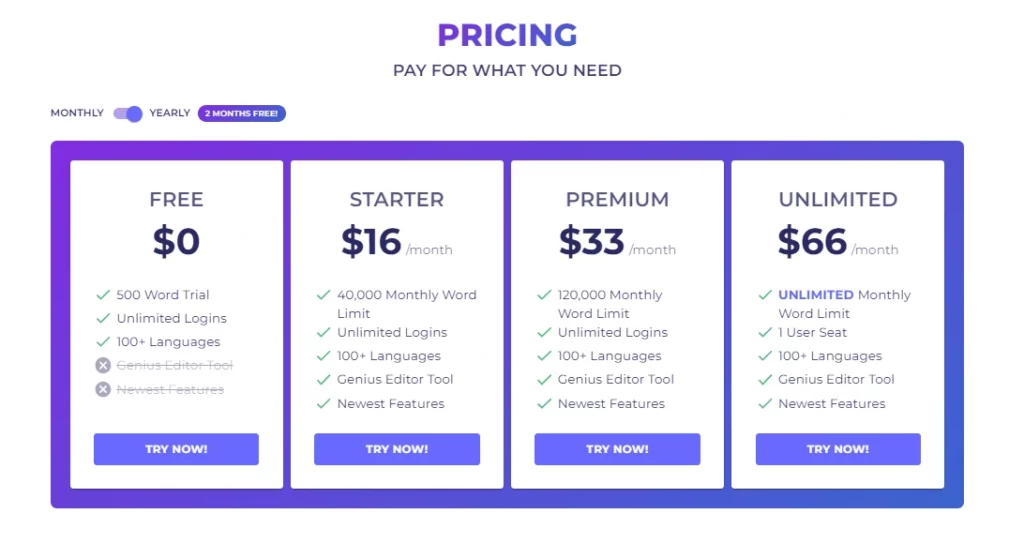1024x544 pixels.
Task: Click TRY NOW in the Unlimited plan
Action: click(838, 449)
